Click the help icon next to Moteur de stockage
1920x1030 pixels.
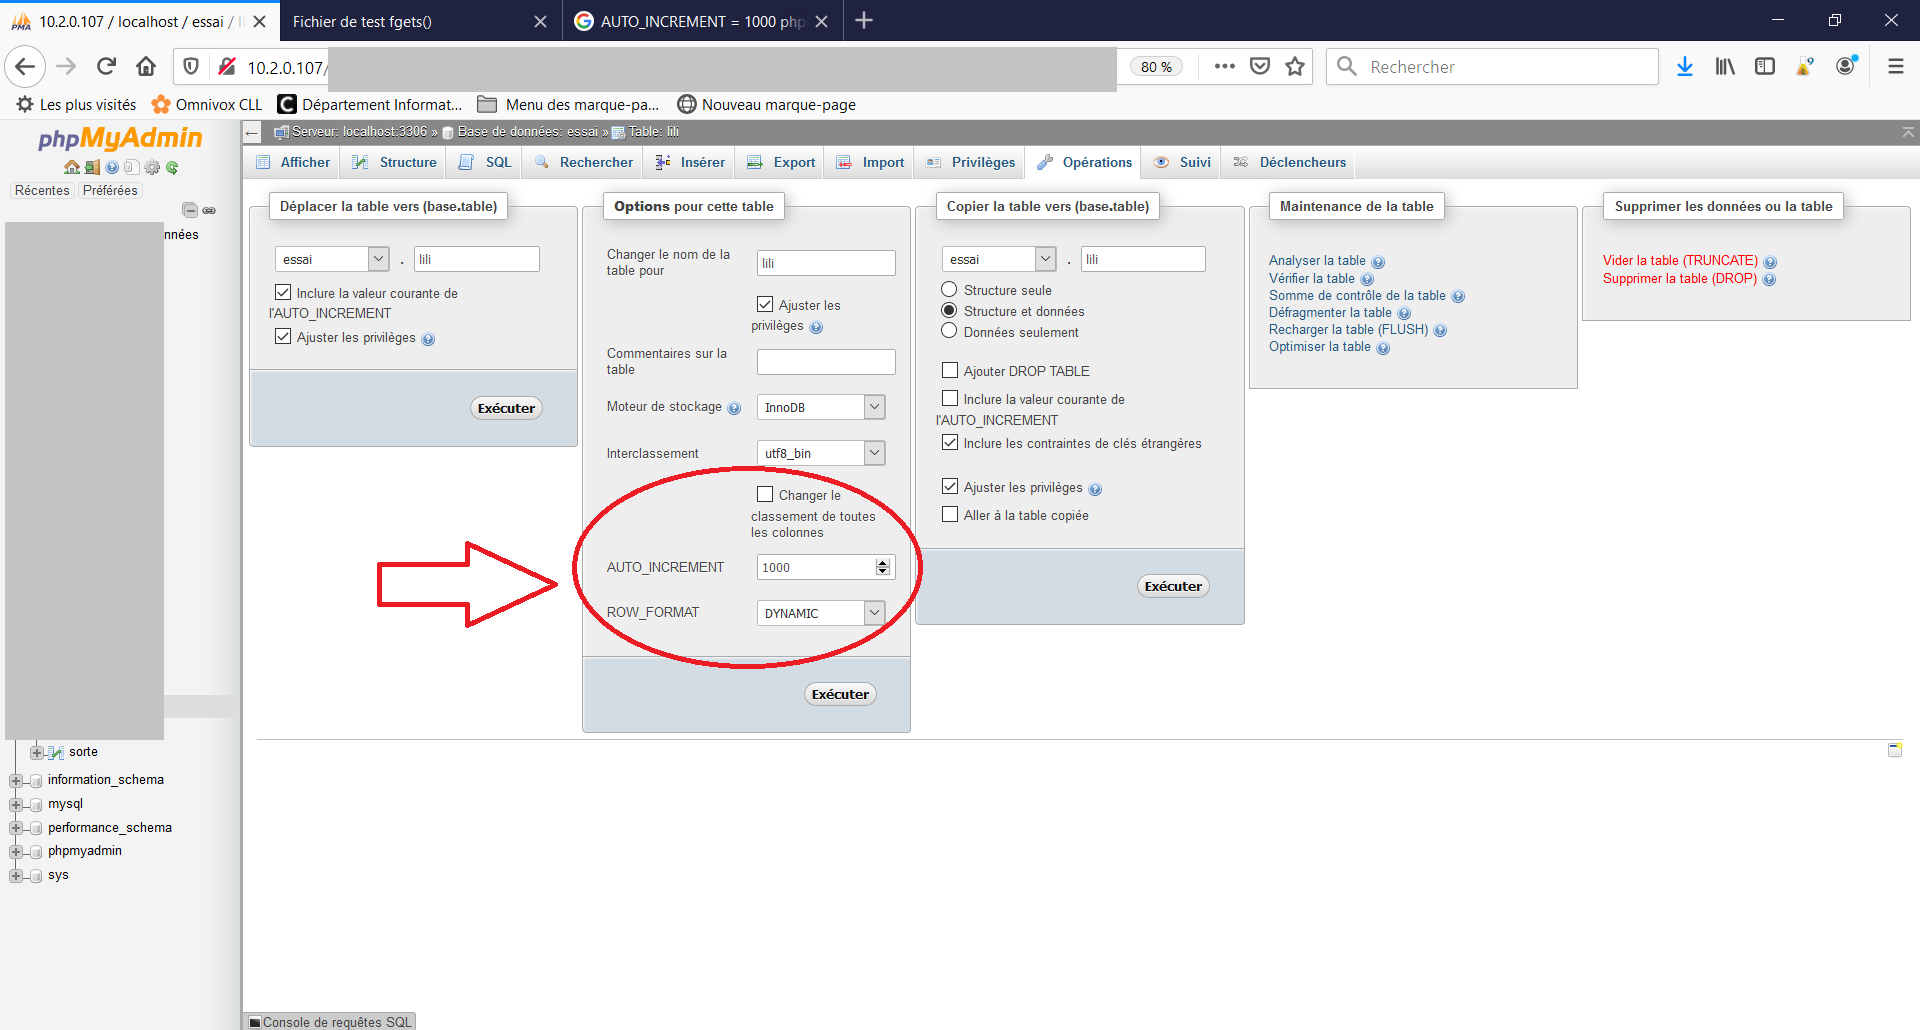(734, 408)
